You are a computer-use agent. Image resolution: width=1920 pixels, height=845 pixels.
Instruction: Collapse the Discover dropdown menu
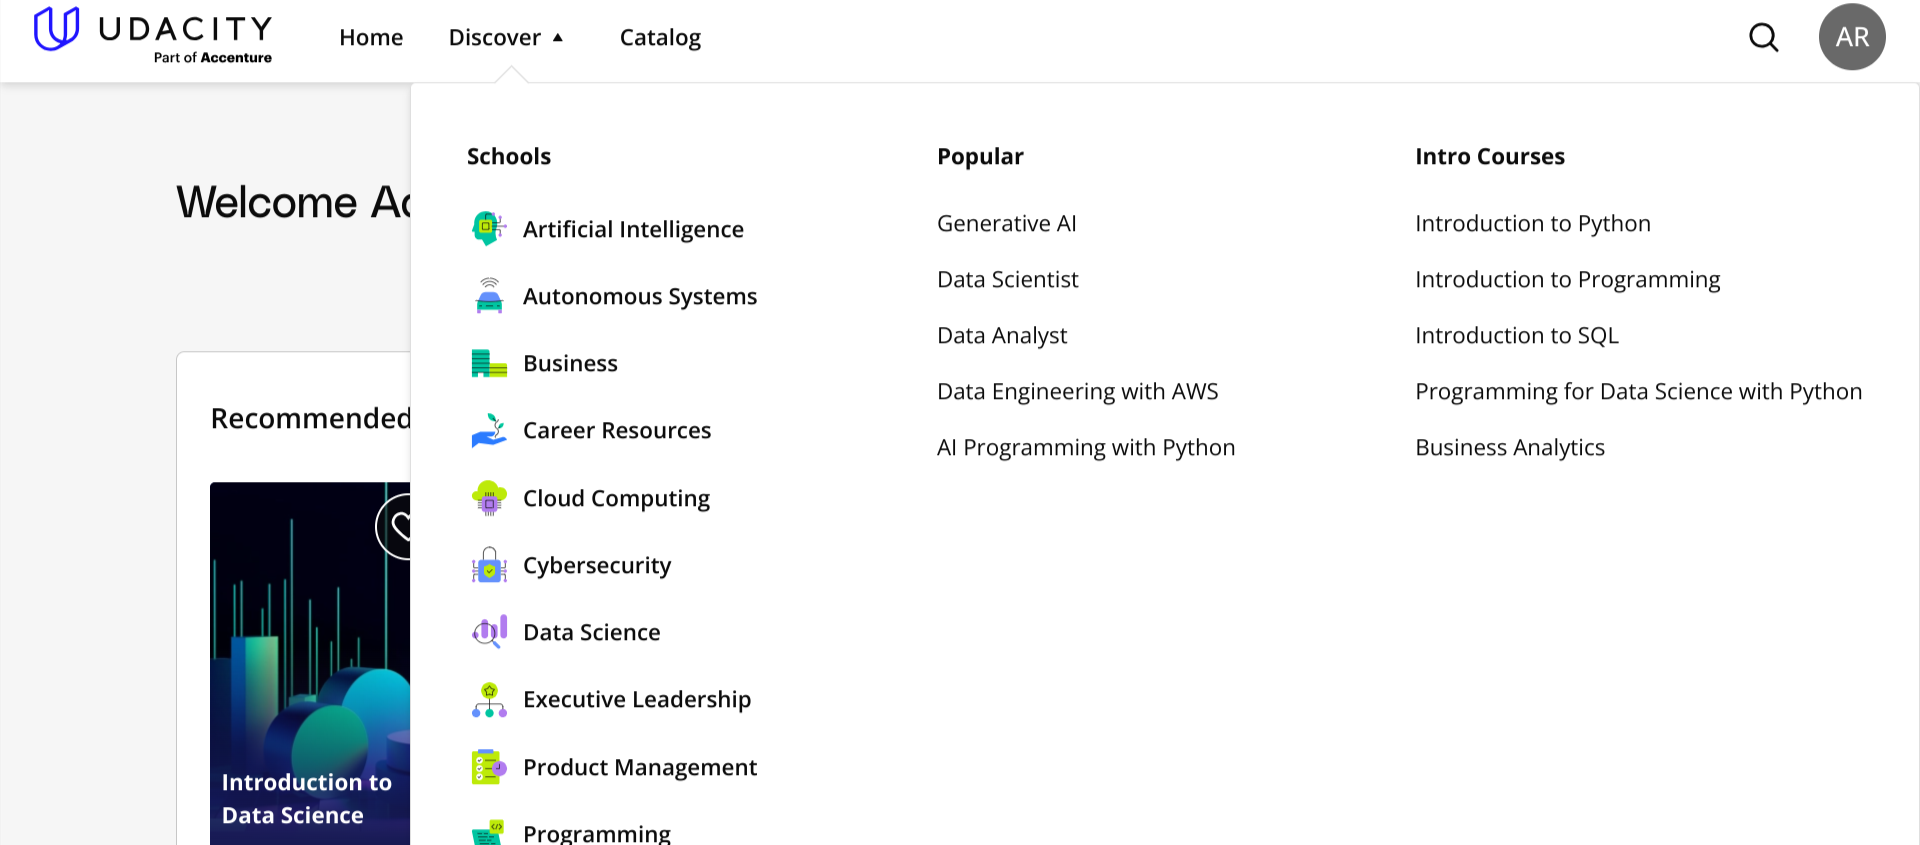coord(507,38)
